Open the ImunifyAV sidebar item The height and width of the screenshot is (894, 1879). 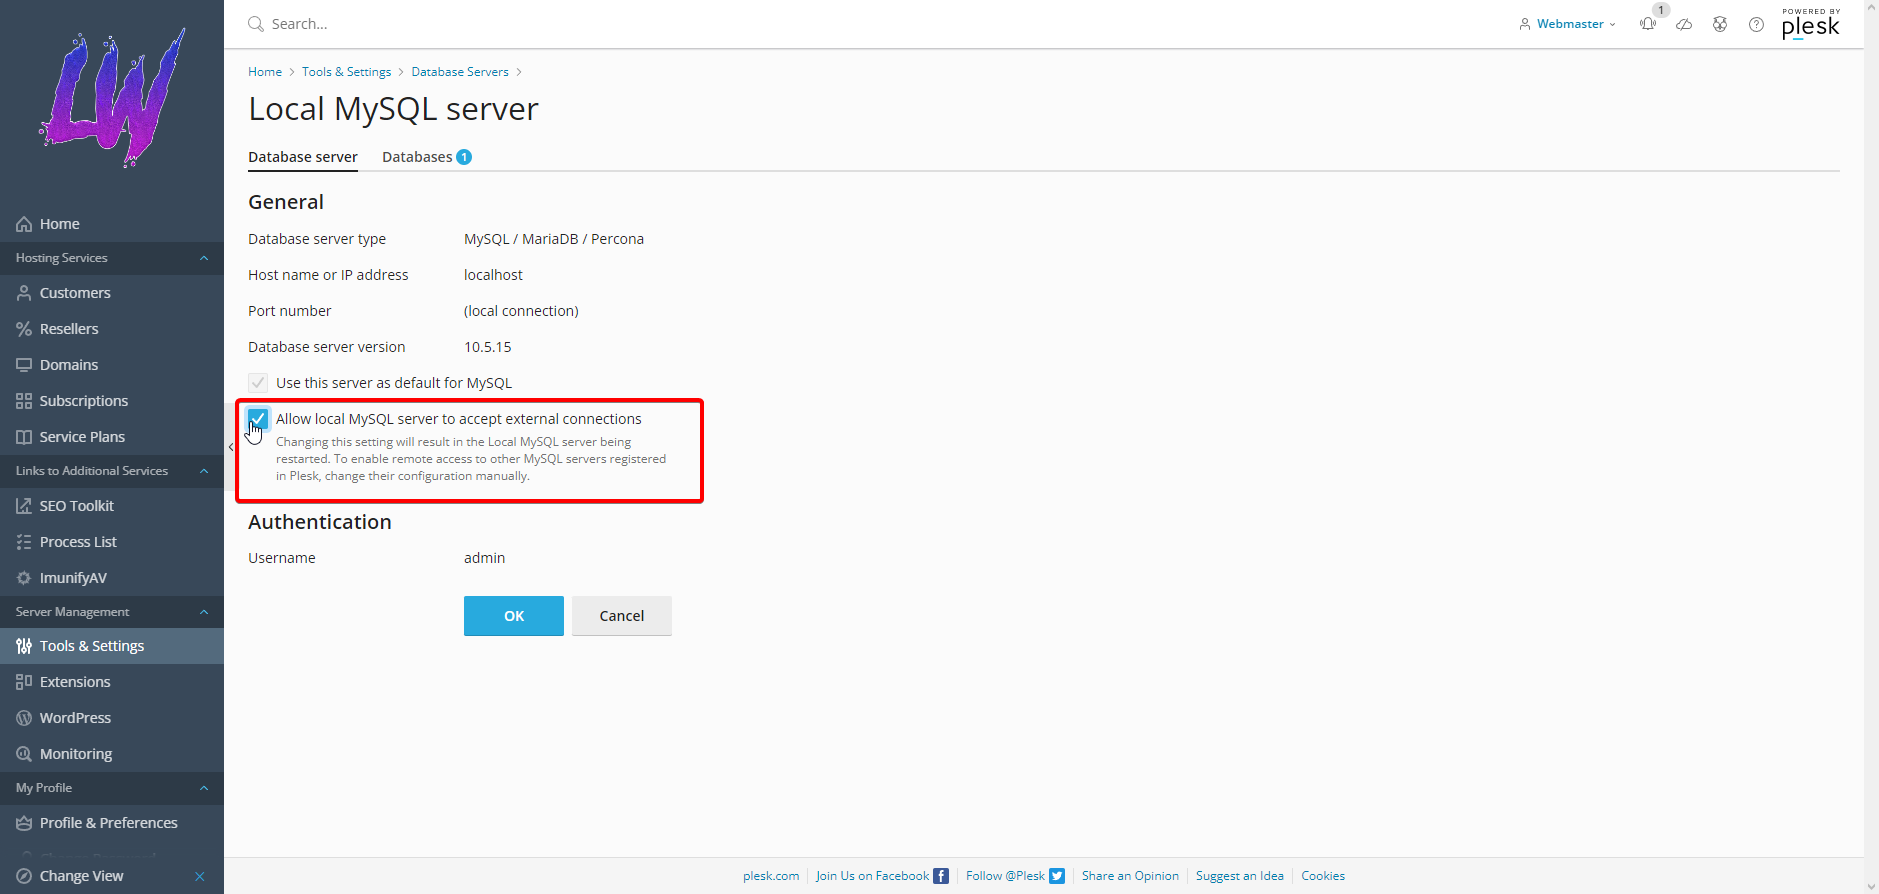73,578
